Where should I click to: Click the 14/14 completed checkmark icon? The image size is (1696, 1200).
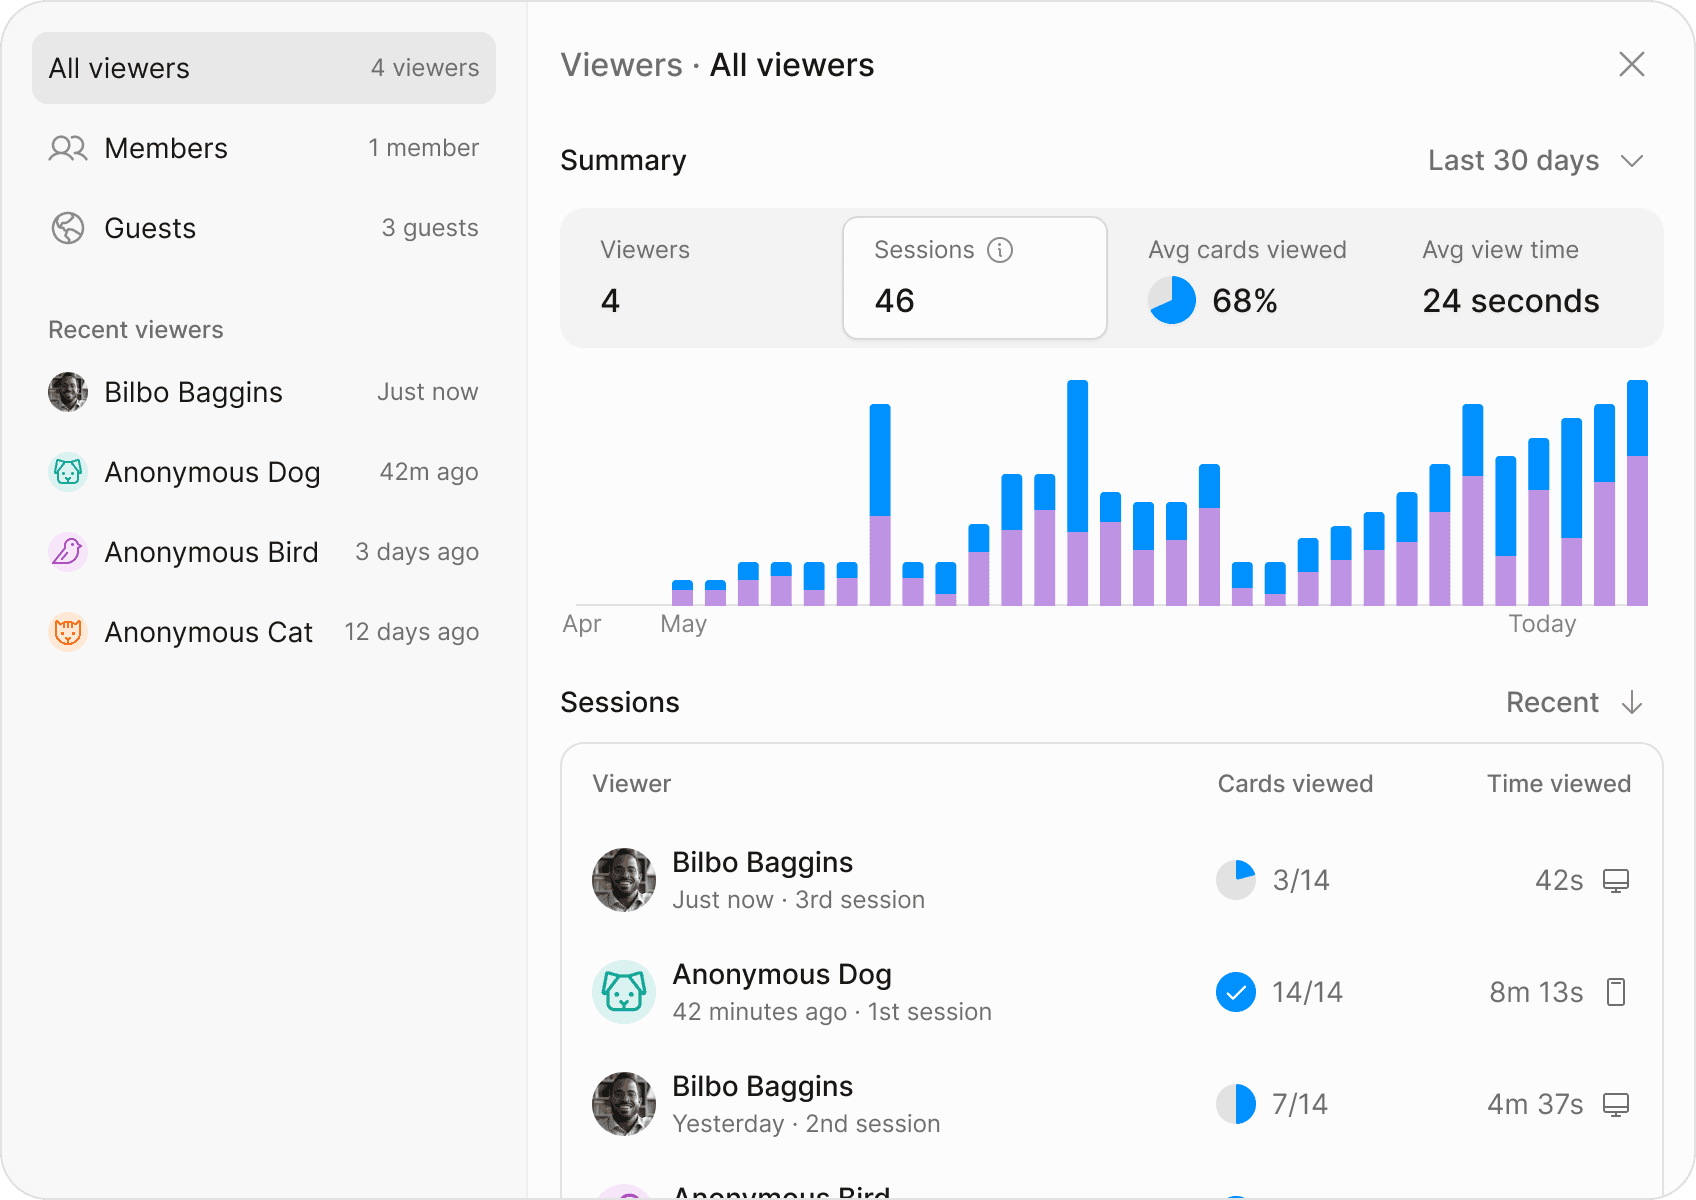(1236, 992)
